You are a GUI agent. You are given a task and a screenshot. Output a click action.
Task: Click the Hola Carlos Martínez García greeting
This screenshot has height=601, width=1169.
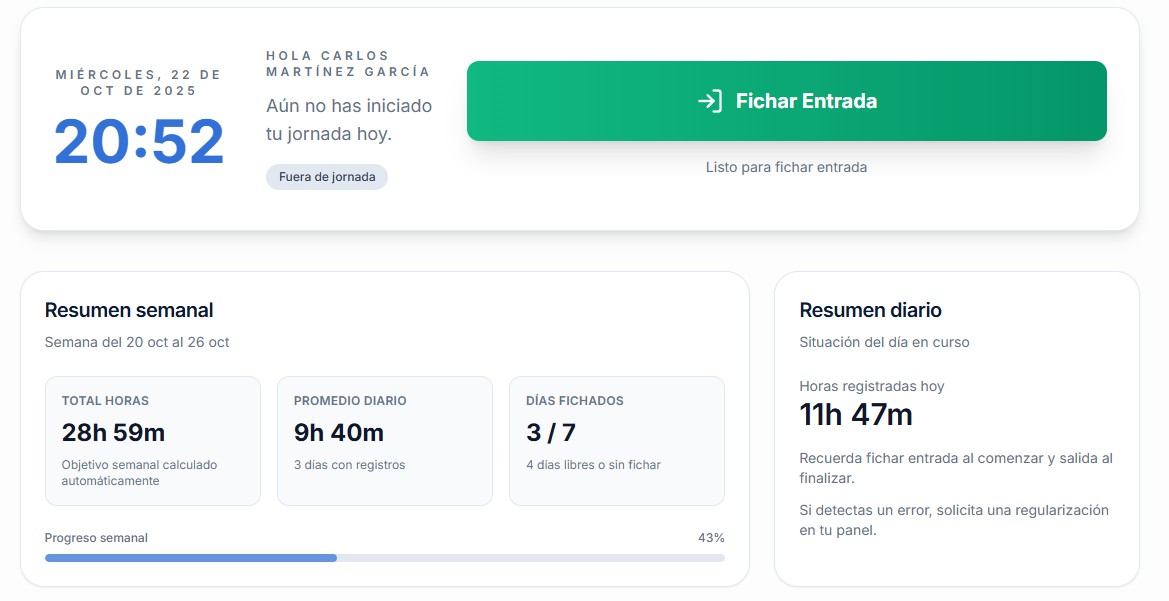click(348, 64)
